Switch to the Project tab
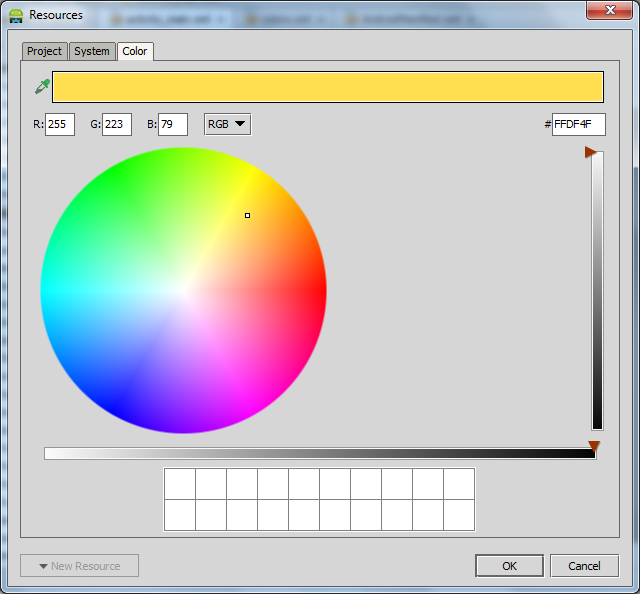This screenshot has width=640, height=594. point(44,51)
